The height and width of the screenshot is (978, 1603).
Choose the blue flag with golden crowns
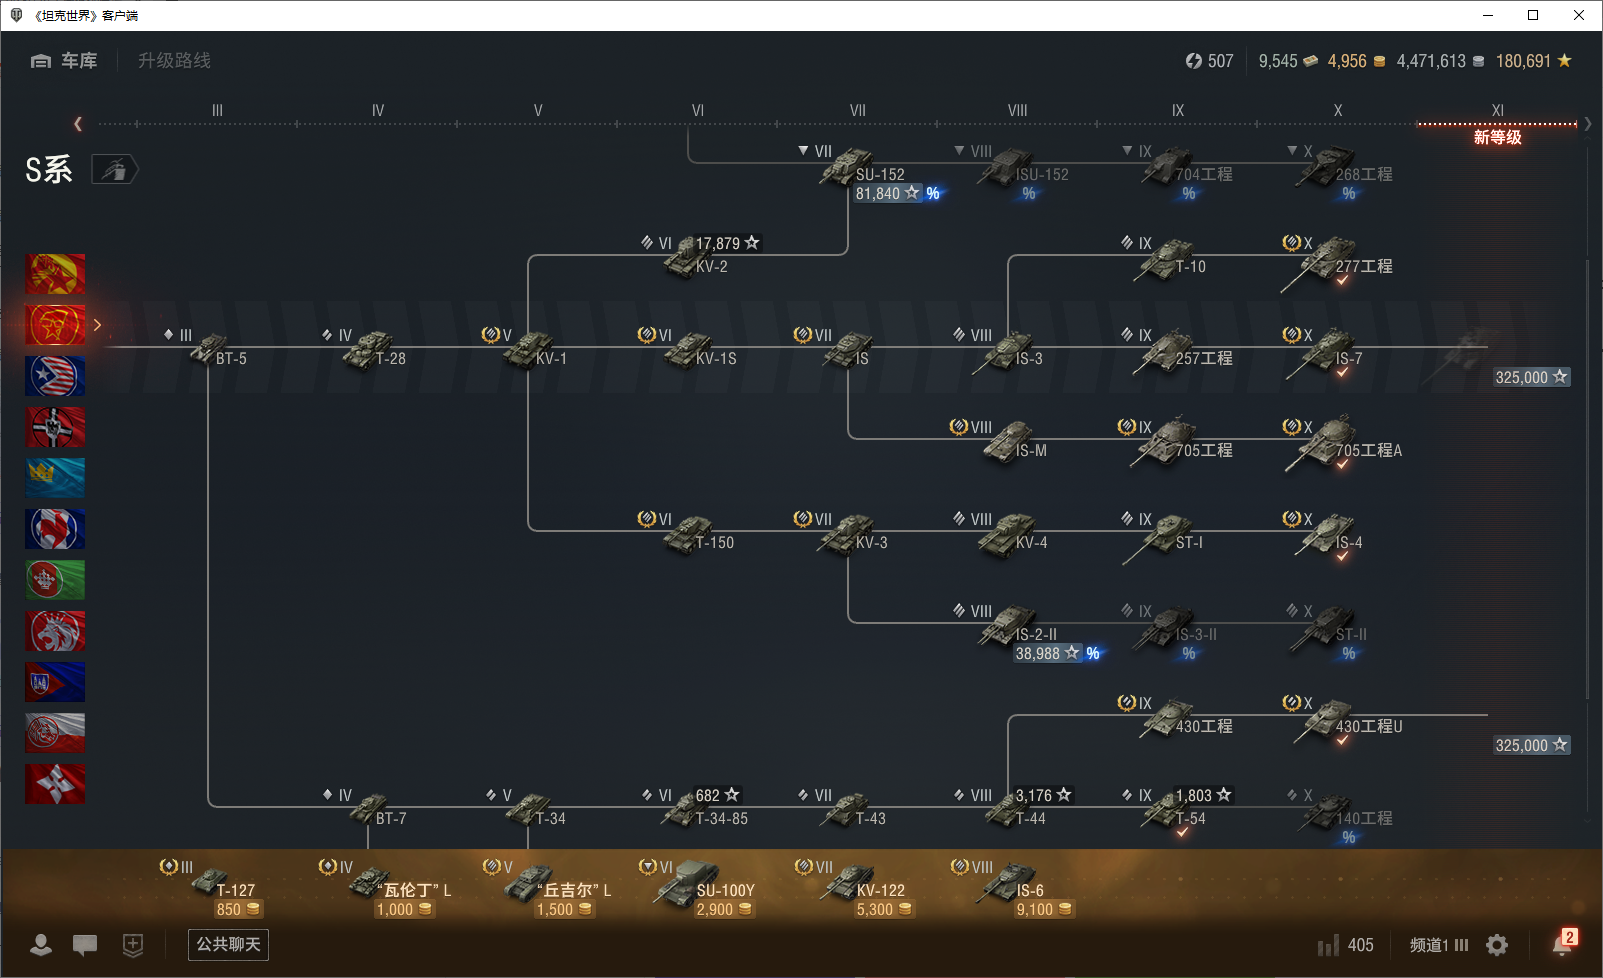click(x=55, y=478)
